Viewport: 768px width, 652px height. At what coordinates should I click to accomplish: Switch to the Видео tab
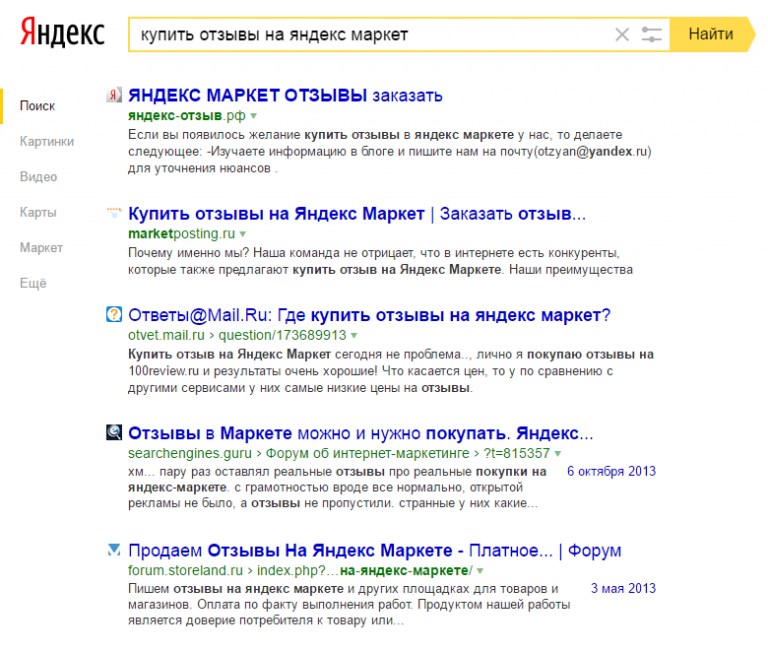pos(38,177)
